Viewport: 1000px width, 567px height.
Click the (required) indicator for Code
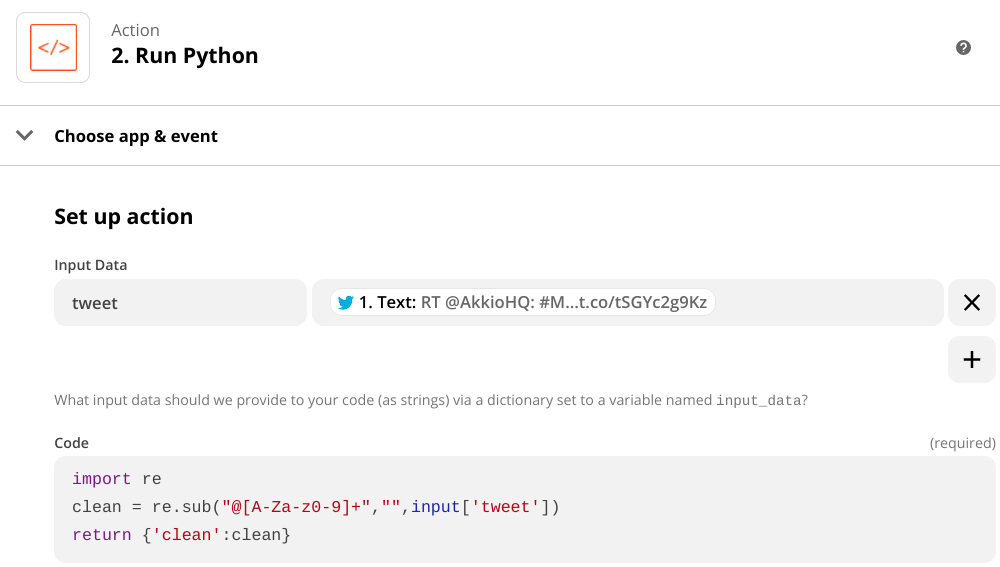962,443
